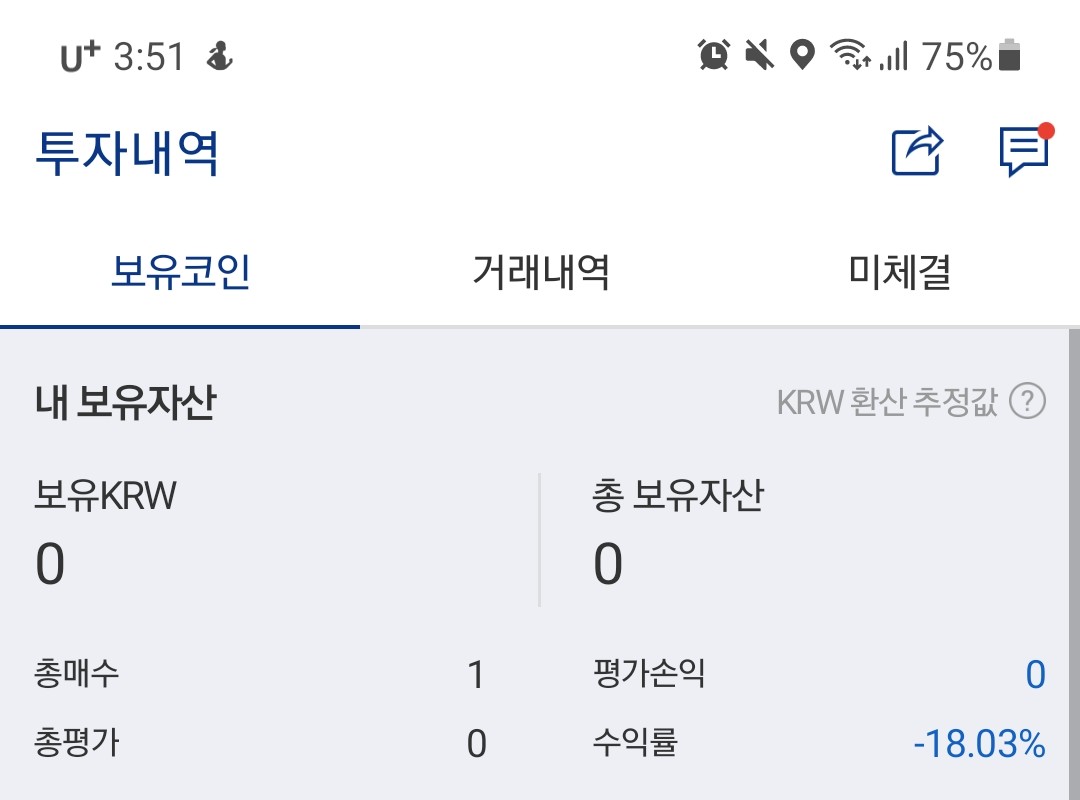The width and height of the screenshot is (1080, 800).
Task: Tap the 총 보유자산 amount
Action: click(608, 565)
